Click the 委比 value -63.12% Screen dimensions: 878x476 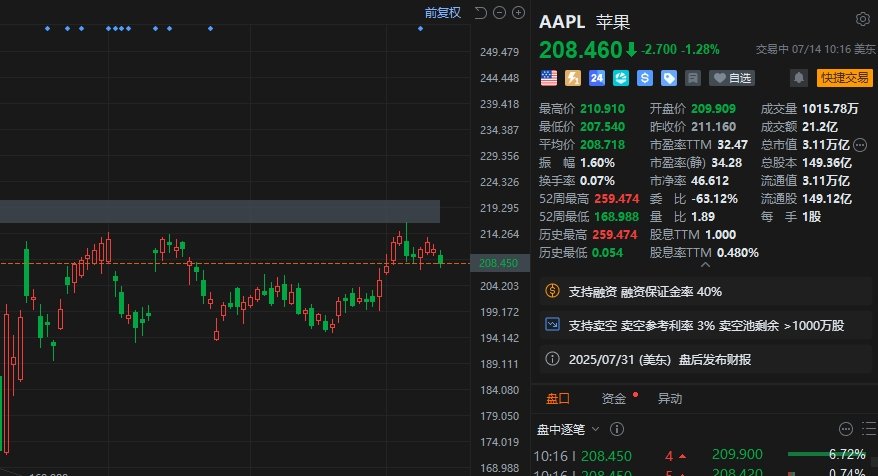pos(714,199)
